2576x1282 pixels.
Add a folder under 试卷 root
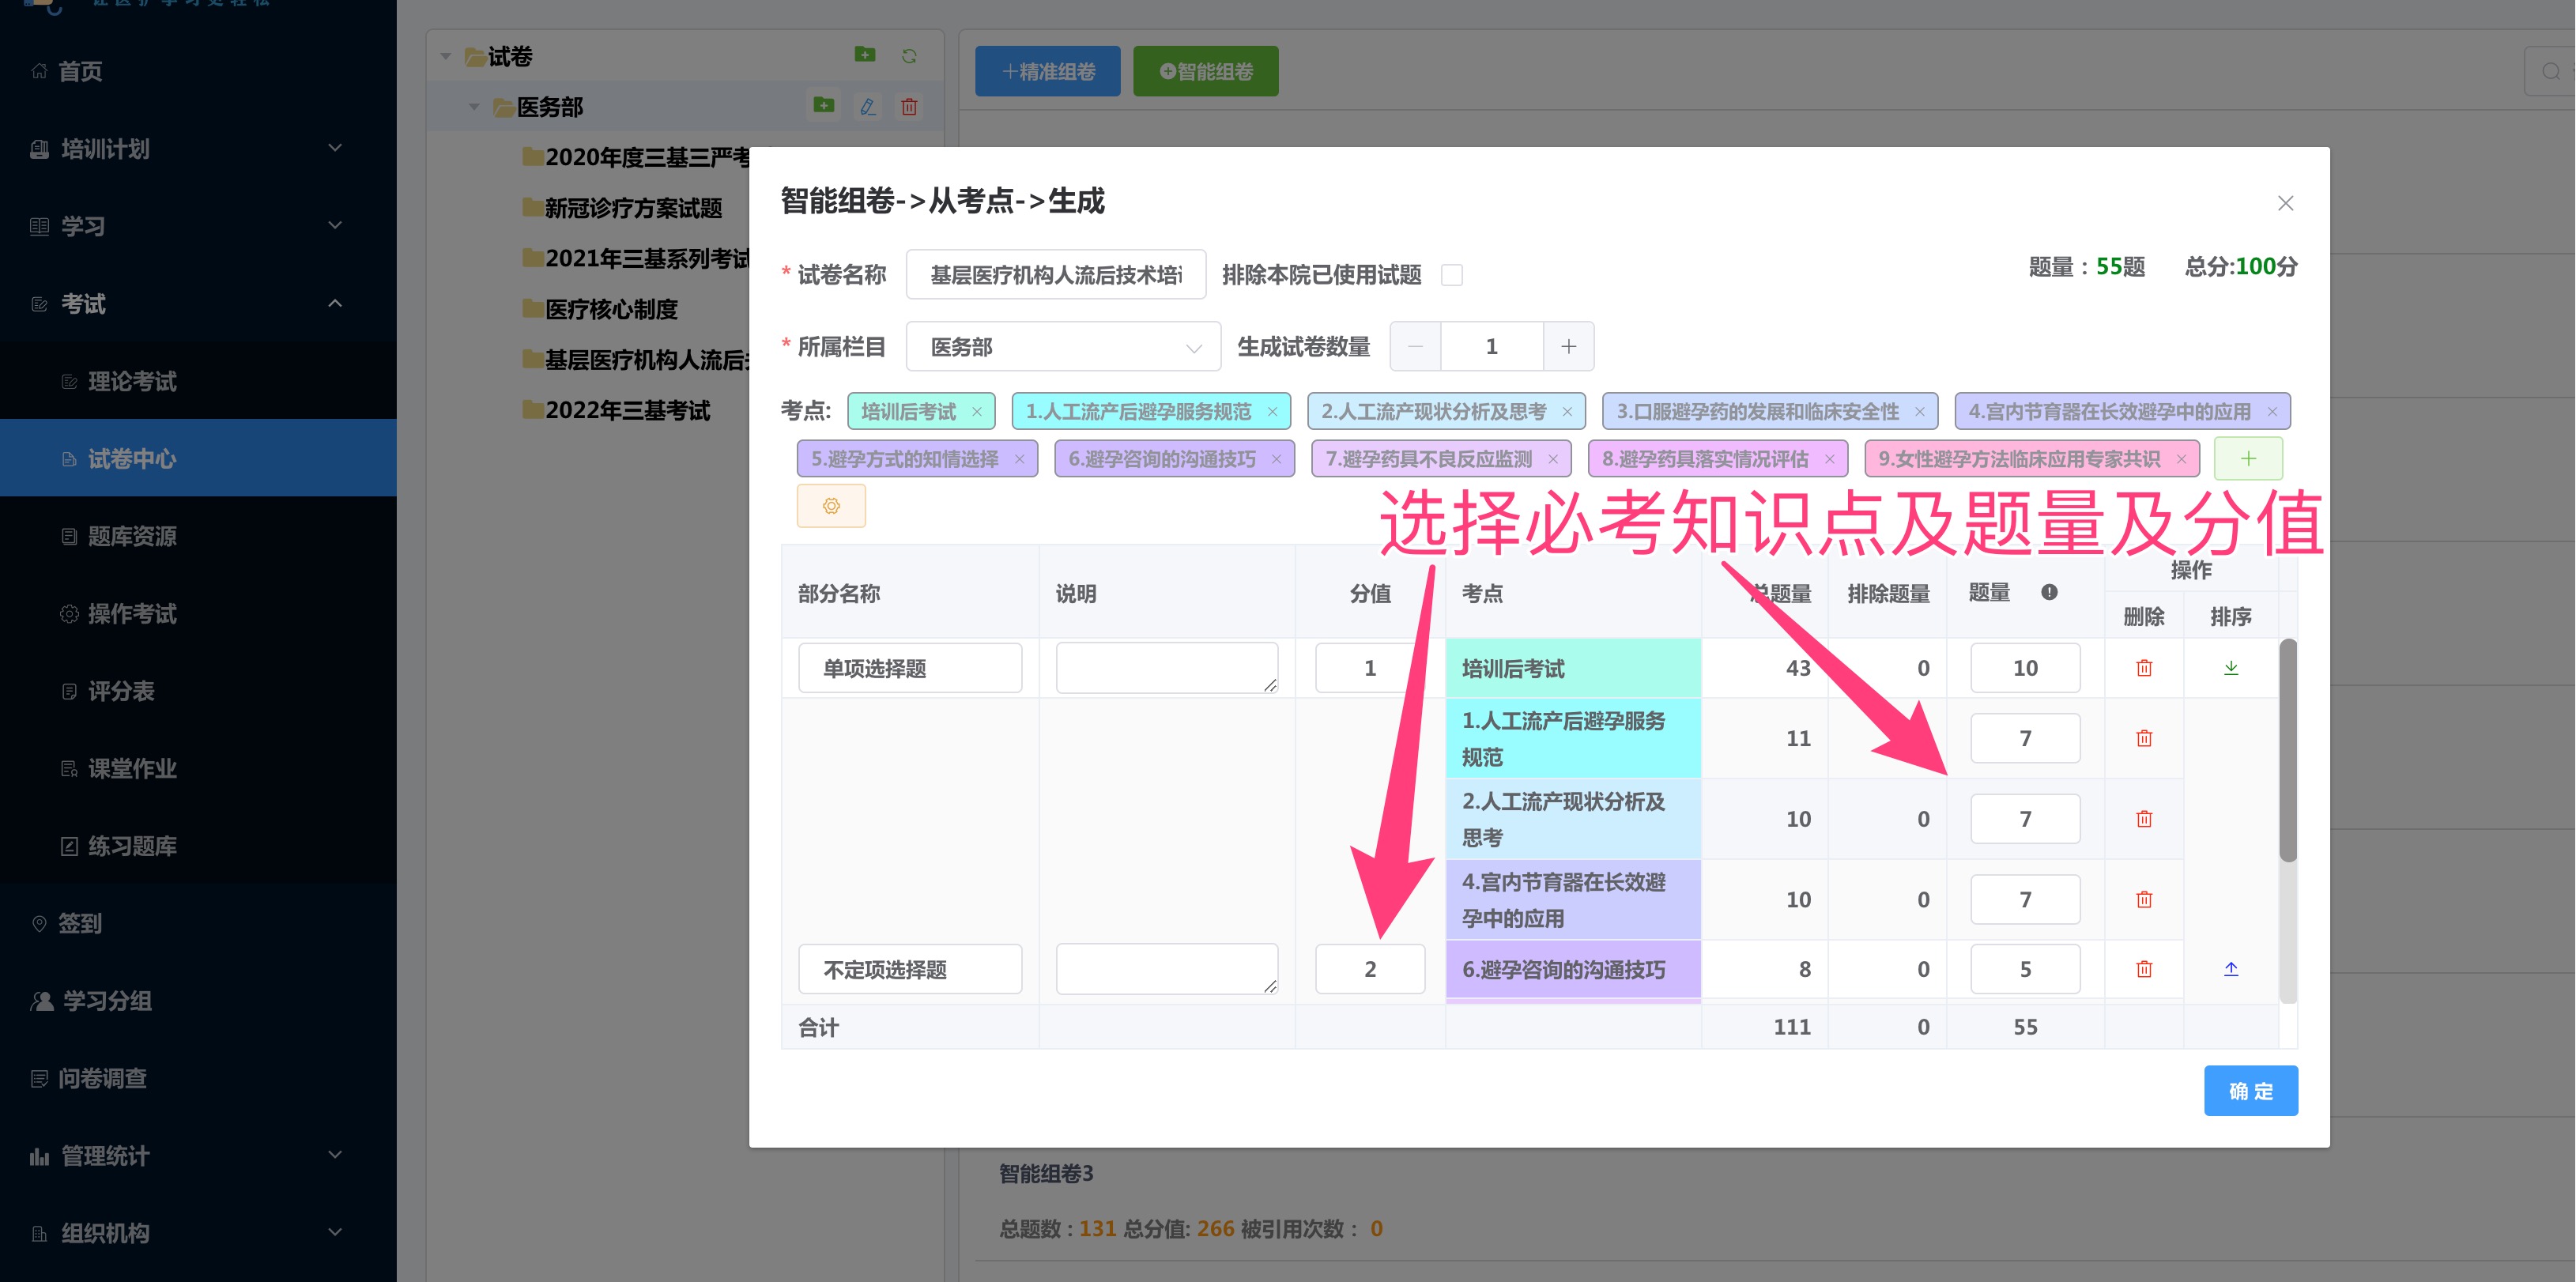(x=865, y=55)
